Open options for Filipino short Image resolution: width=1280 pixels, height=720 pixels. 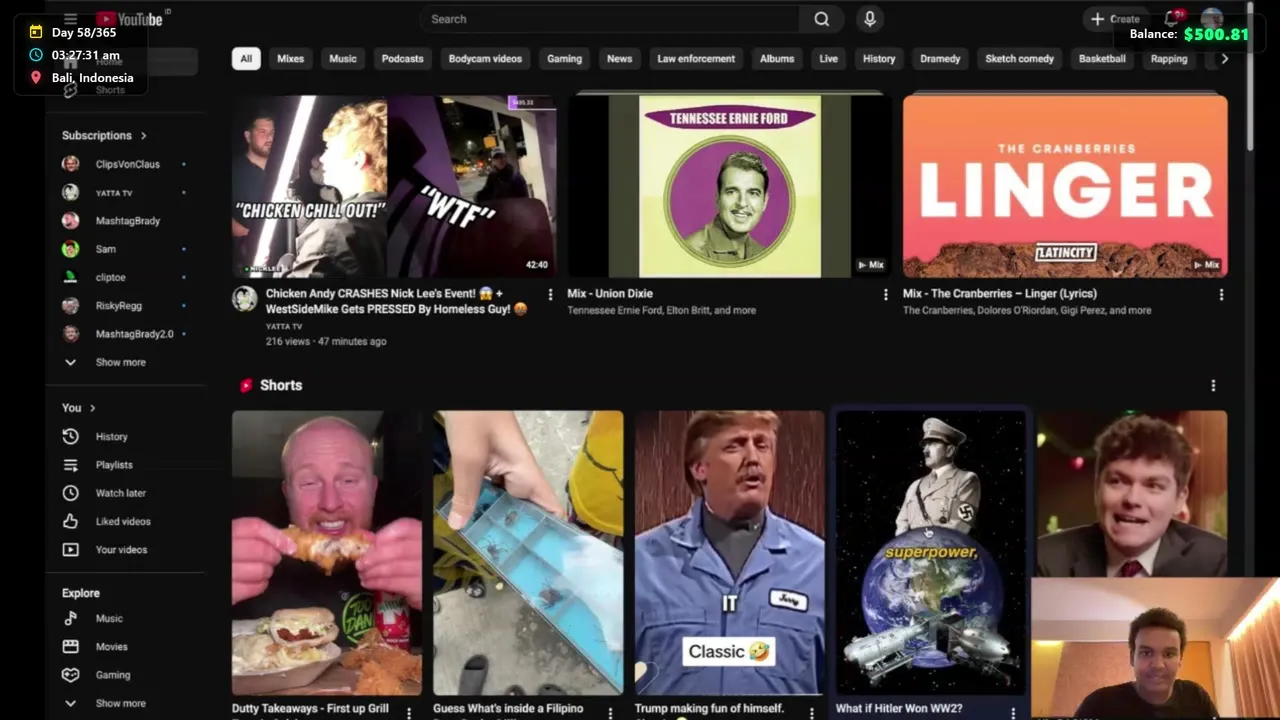pos(610,712)
